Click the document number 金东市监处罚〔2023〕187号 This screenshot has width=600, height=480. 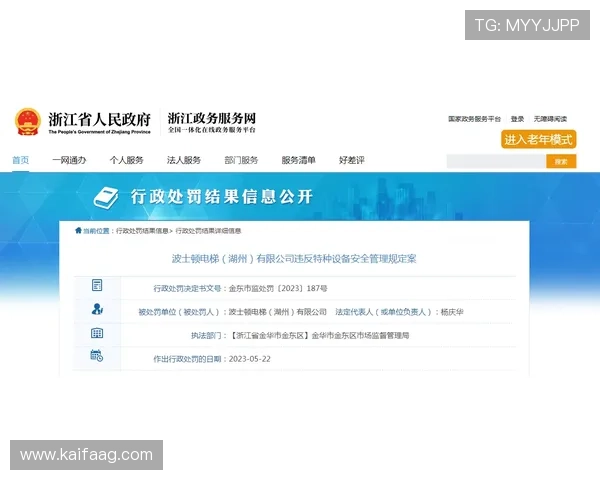pyautogui.click(x=278, y=288)
